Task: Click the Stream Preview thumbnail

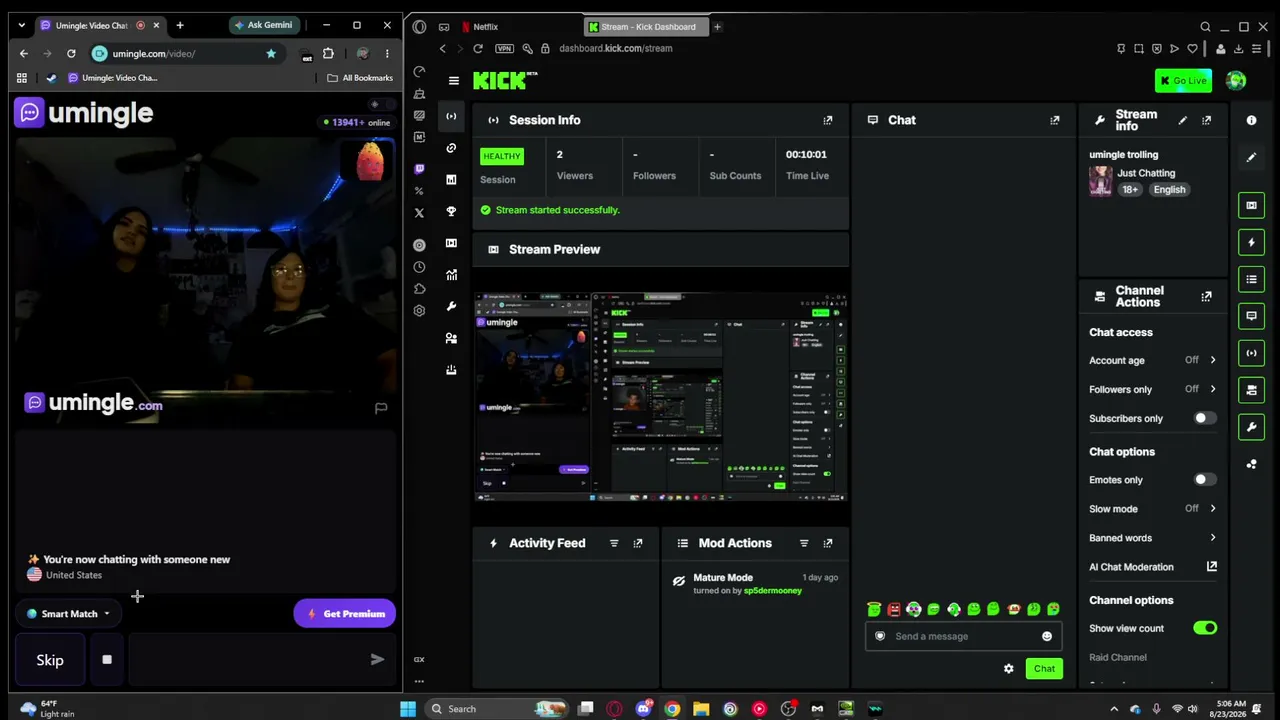Action: point(661,396)
